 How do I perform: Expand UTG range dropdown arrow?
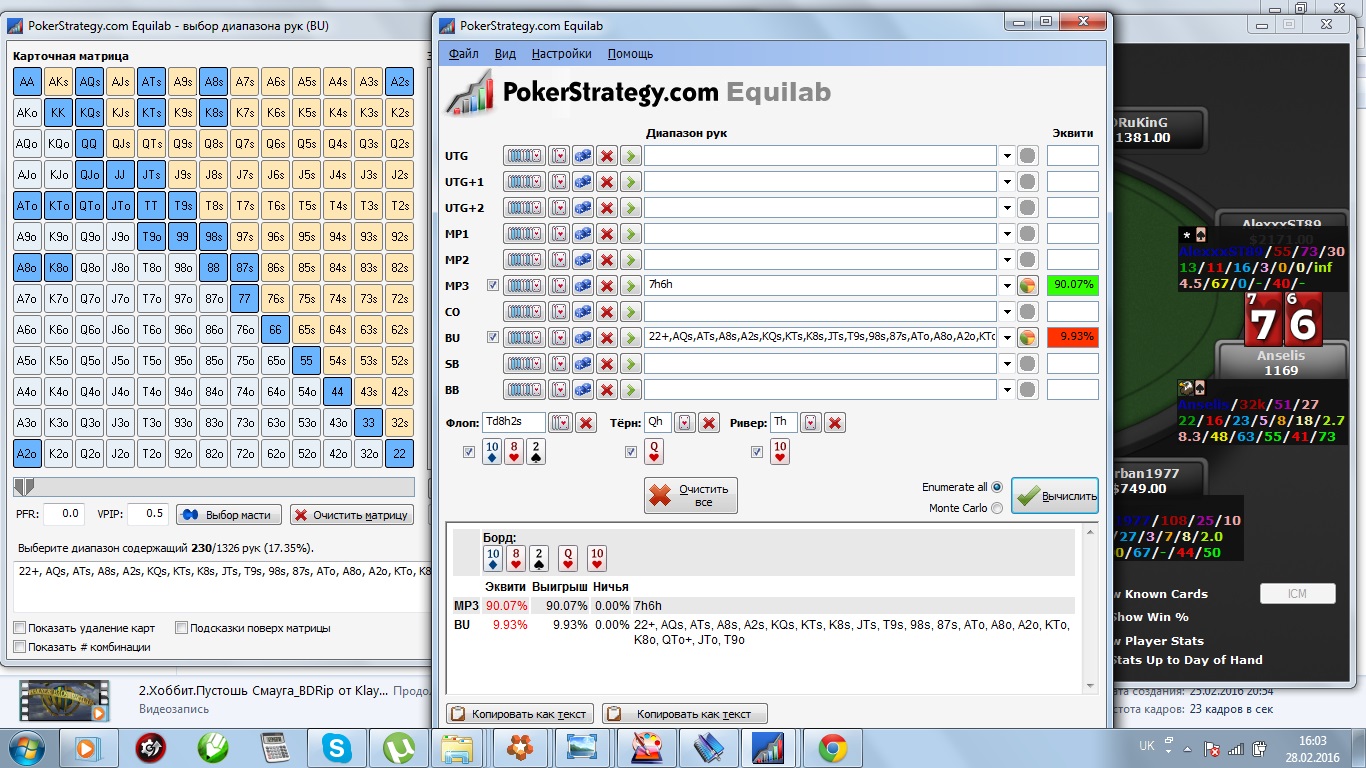[x=1005, y=155]
